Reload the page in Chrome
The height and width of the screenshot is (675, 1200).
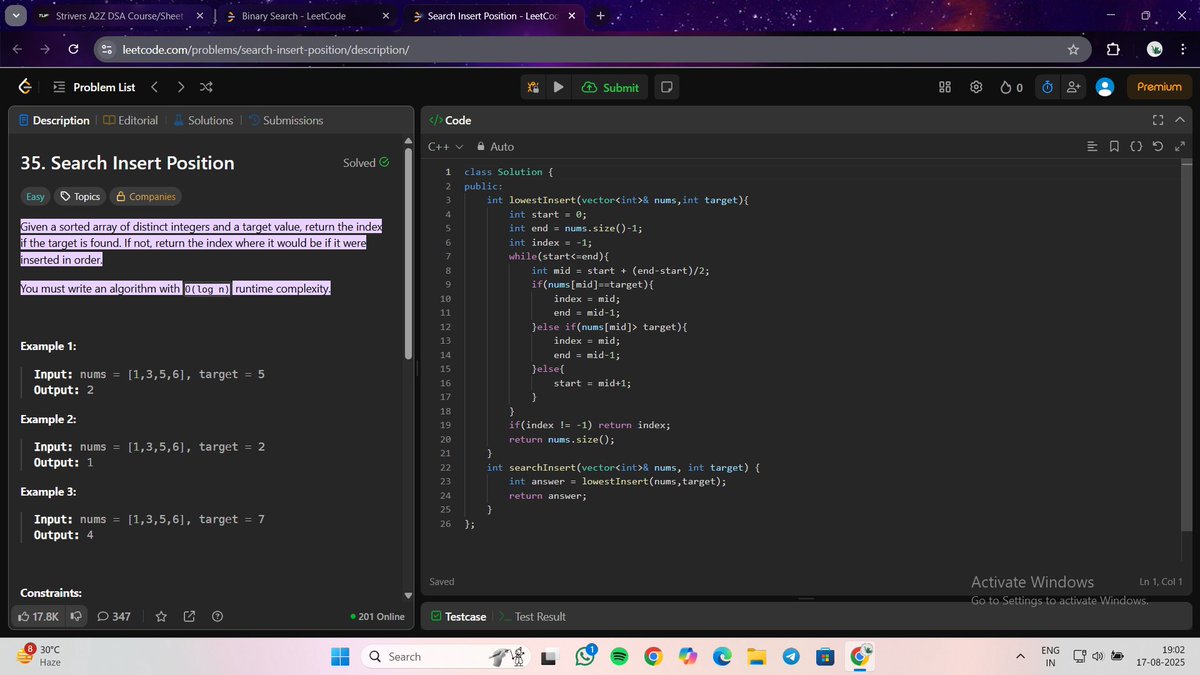point(74,49)
